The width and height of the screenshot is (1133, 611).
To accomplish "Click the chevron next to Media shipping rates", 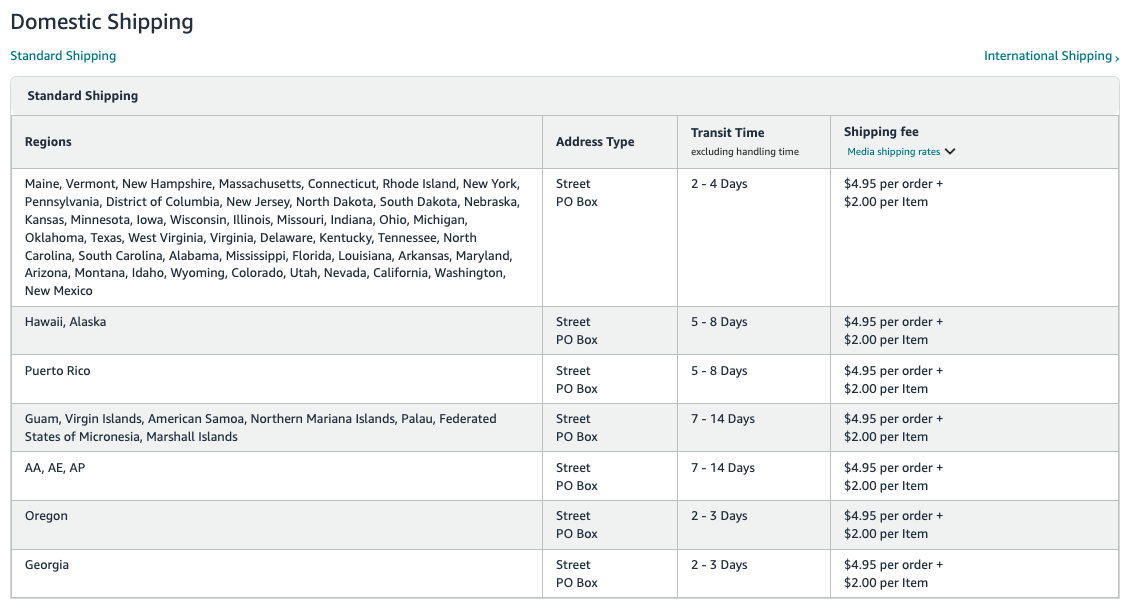I will tap(949, 152).
